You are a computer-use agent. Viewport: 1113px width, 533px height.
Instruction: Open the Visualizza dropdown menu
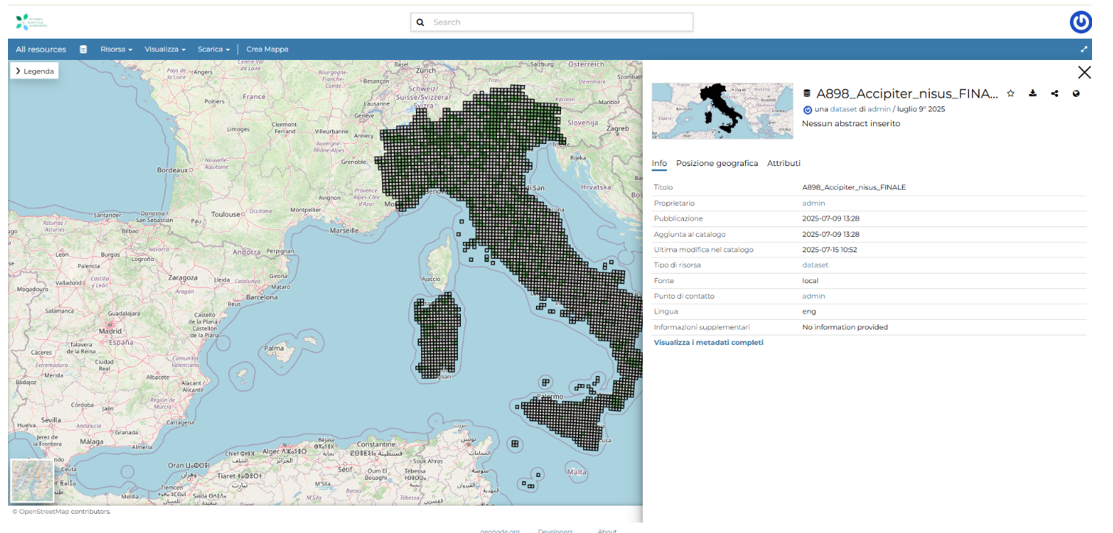(x=165, y=49)
